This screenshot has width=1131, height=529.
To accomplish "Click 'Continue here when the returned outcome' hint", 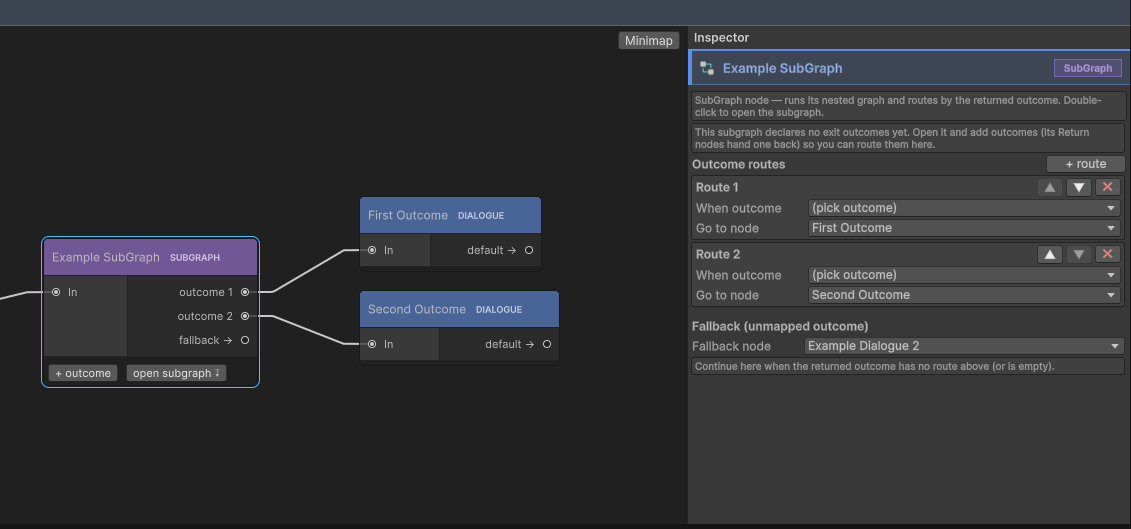I will pyautogui.click(x=909, y=367).
